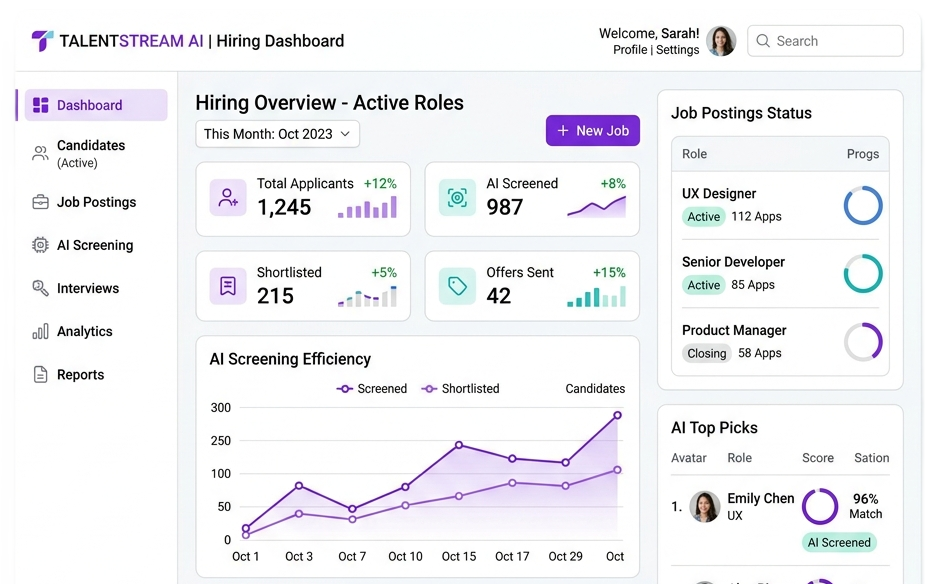This screenshot has width=935, height=584.
Task: Click Sarah's profile avatar in header
Action: tap(721, 41)
